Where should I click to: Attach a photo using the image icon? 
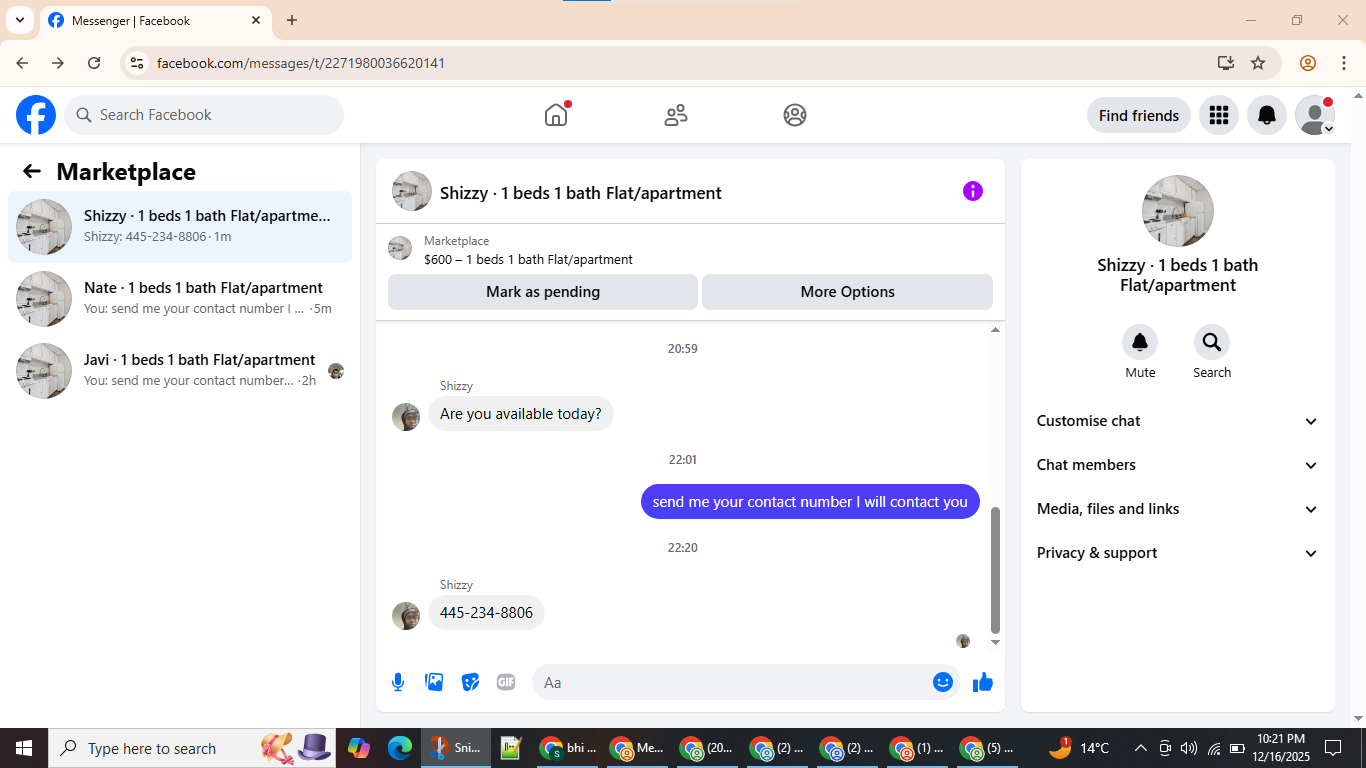tap(434, 682)
